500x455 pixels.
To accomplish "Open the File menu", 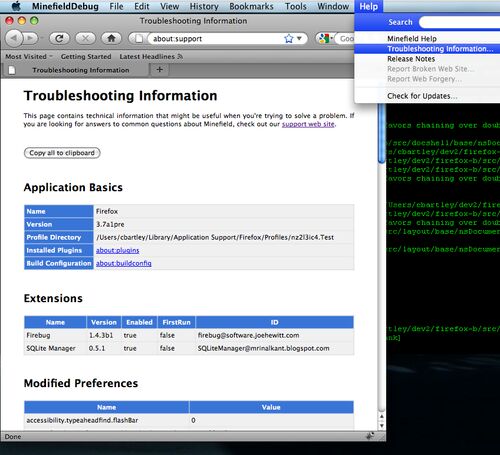I will pos(116,6).
